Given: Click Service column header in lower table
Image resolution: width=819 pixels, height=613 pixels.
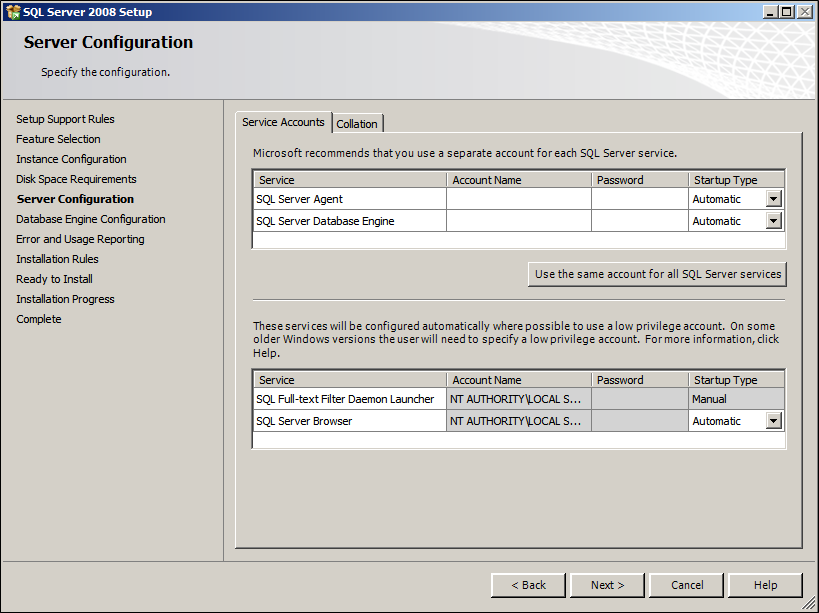Looking at the screenshot, I should (x=350, y=380).
